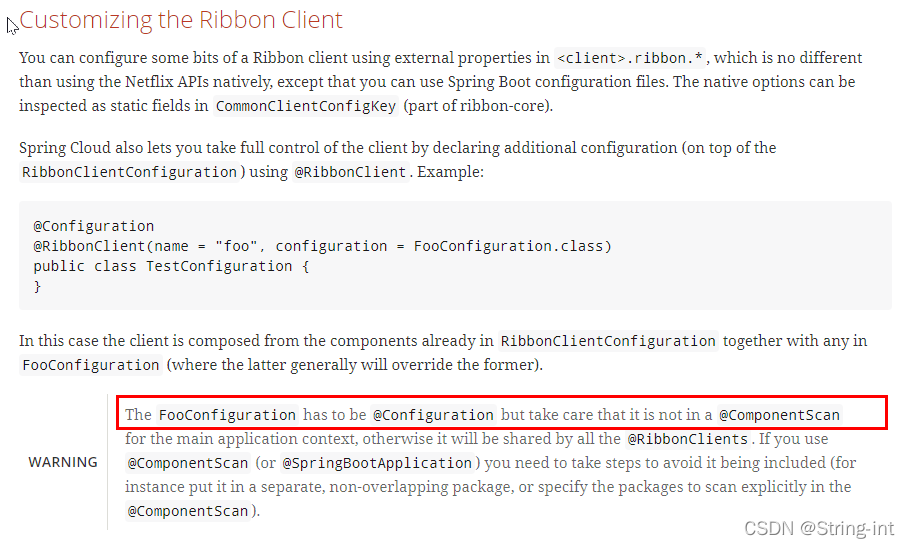
Task: Click the @RibbonClients inline code
Action: click(687, 439)
